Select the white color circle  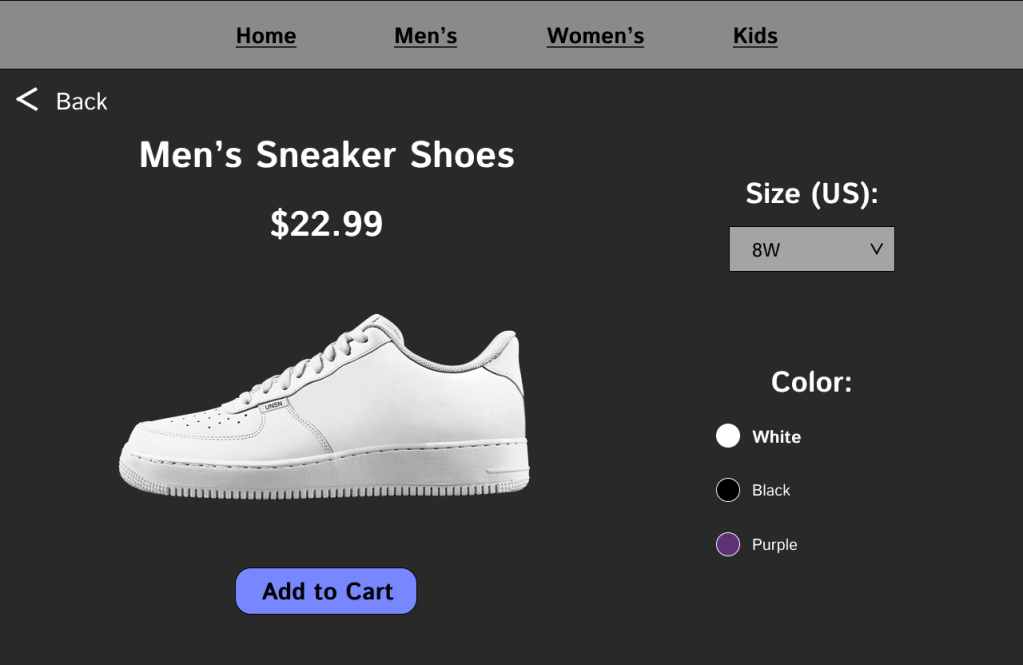point(728,436)
